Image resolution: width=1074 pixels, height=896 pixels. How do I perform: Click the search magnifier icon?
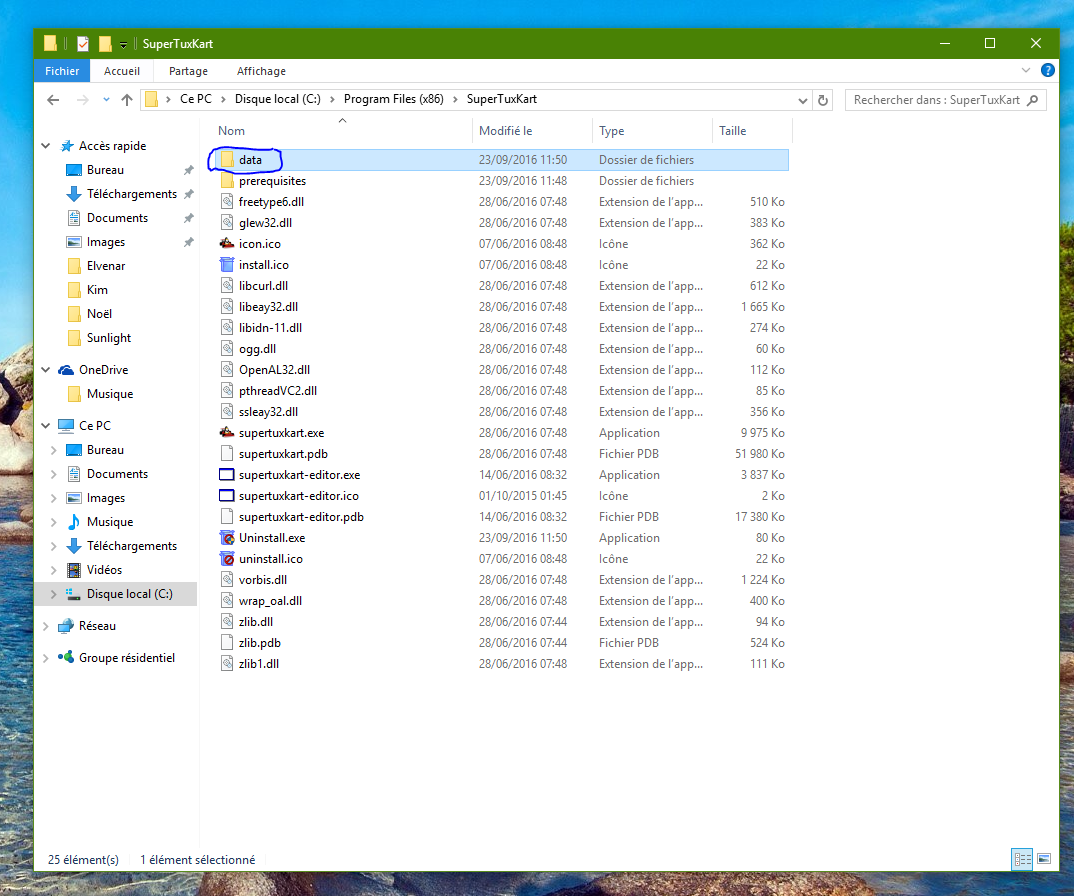point(1033,100)
